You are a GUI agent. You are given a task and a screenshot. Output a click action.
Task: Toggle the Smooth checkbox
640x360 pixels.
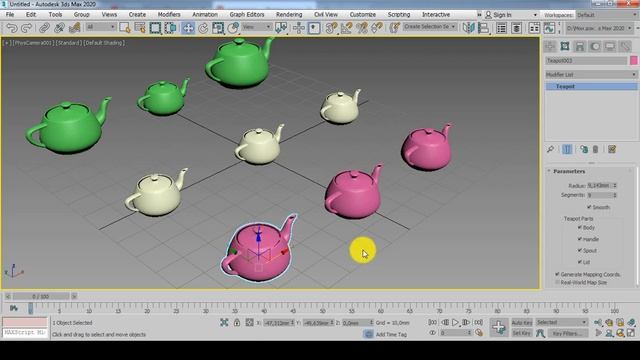589,207
